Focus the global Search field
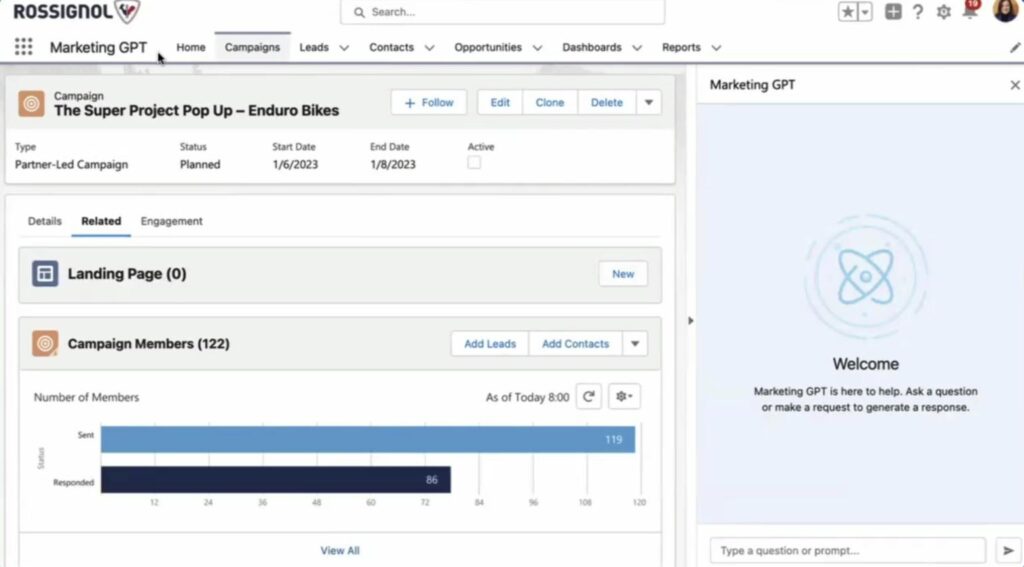Image resolution: width=1024 pixels, height=567 pixels. pos(502,12)
